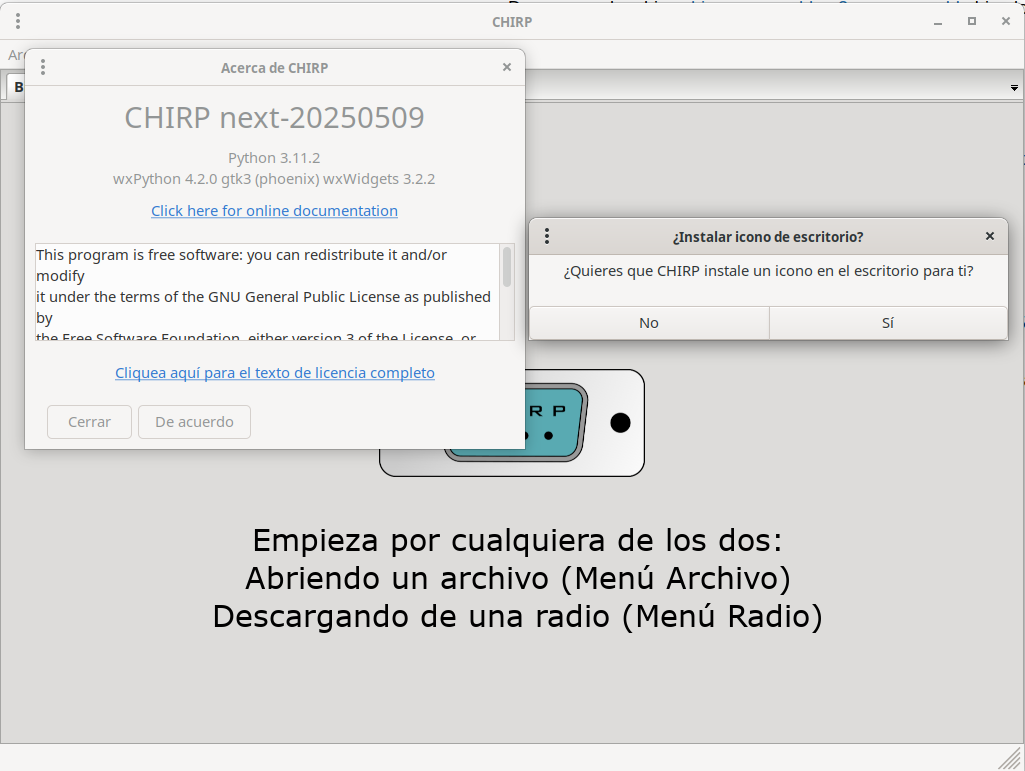1025x771 pixels.
Task: Click the black knob on the radio graphic
Action: [x=620, y=422]
